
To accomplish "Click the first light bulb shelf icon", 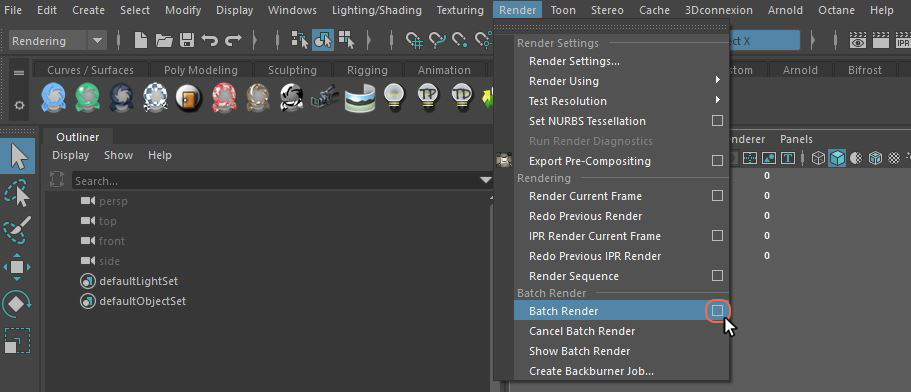I will [x=394, y=97].
